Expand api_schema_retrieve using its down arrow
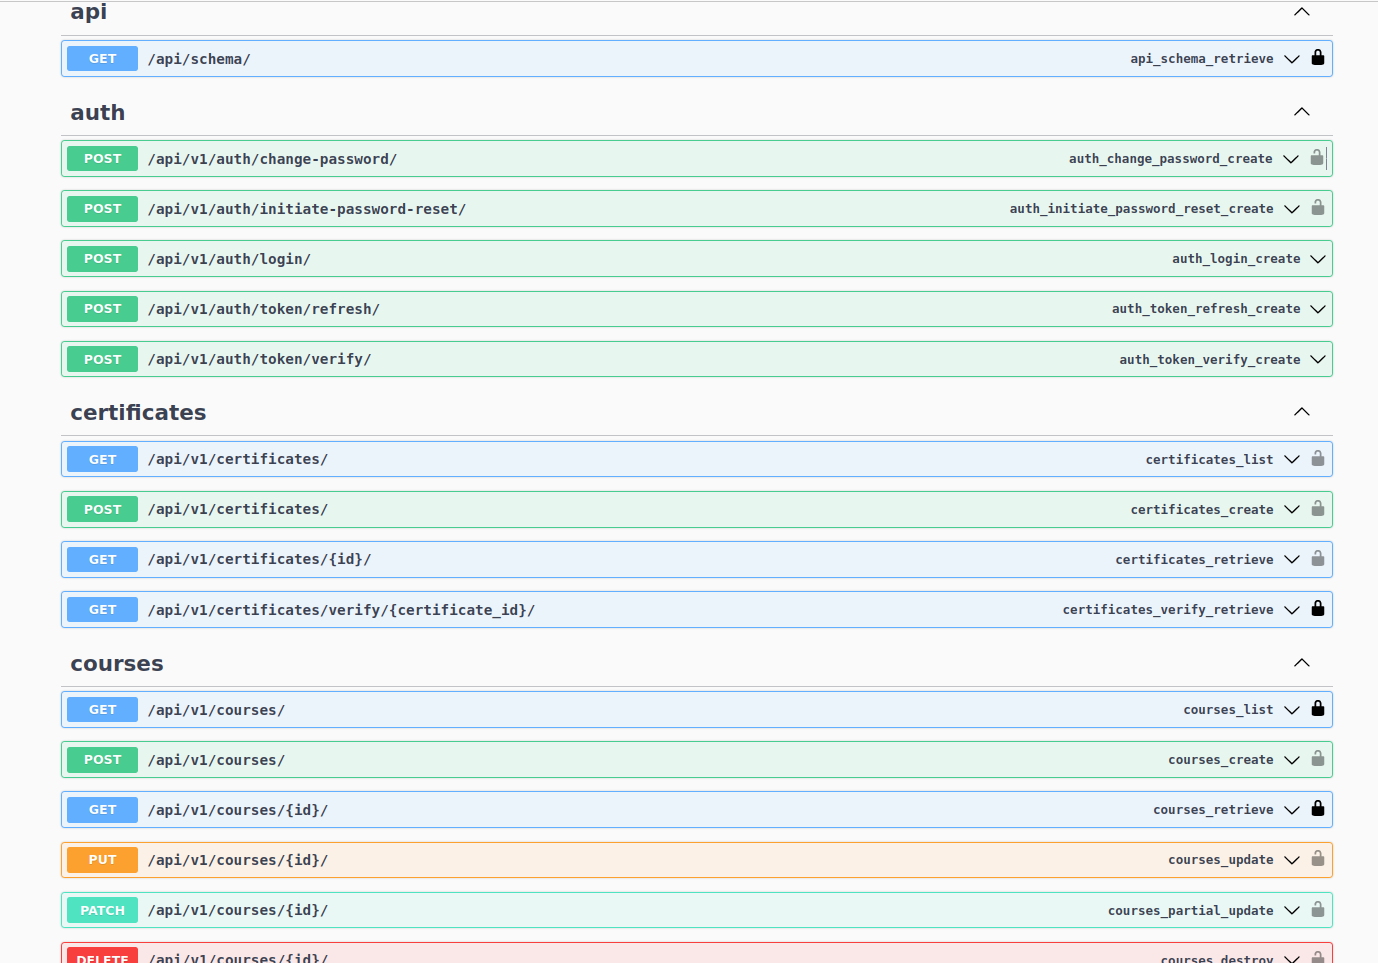1378x963 pixels. (1292, 59)
